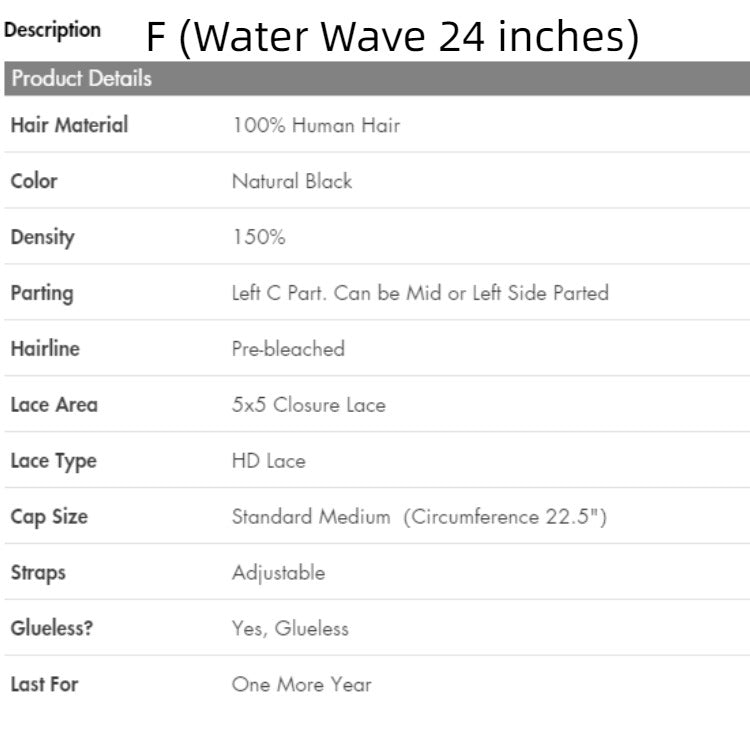Click the Lace Type label
The image size is (750, 750).
[x=53, y=461]
